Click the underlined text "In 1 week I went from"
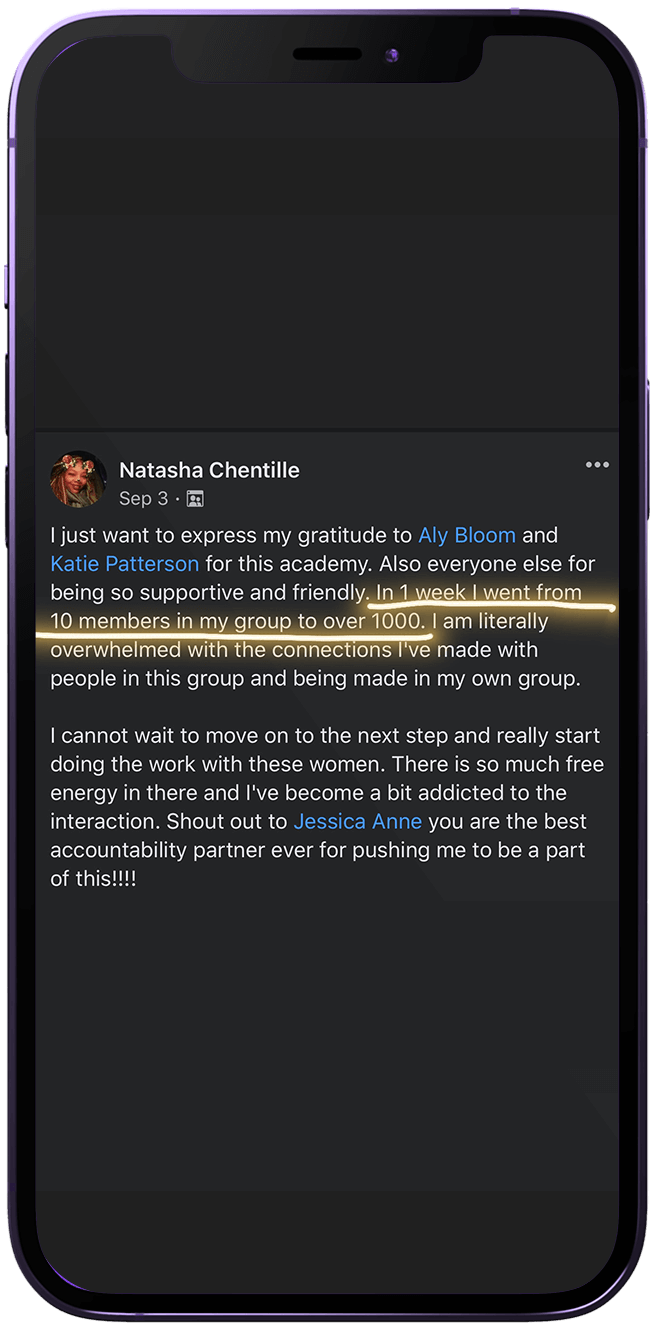The height and width of the screenshot is (1329, 654). click(478, 593)
